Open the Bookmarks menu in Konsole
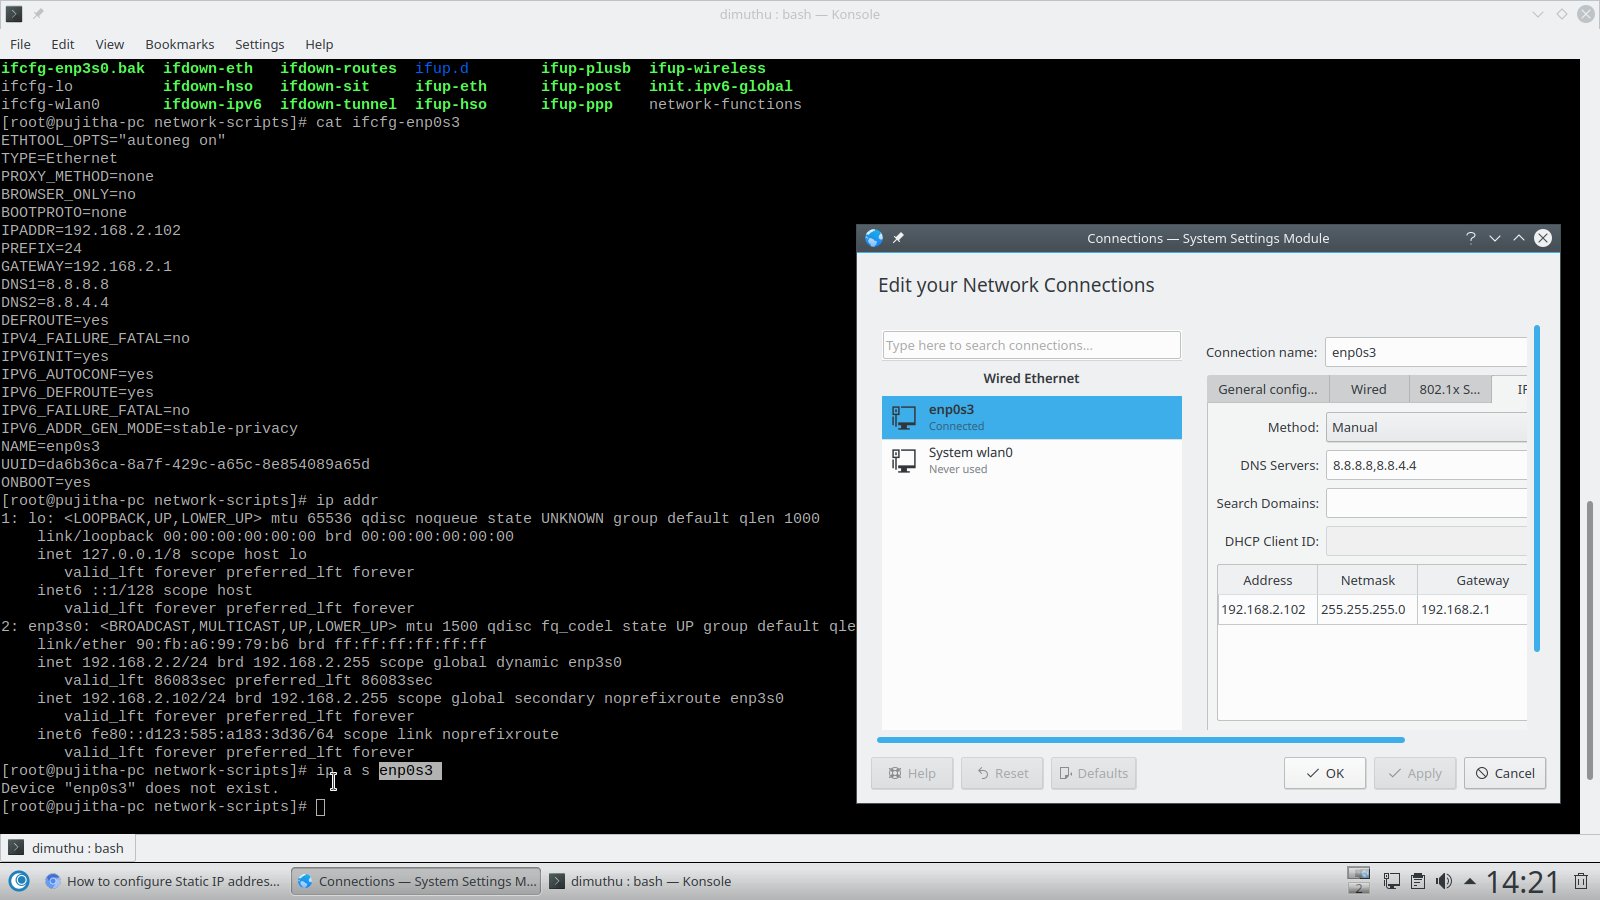 click(x=180, y=44)
